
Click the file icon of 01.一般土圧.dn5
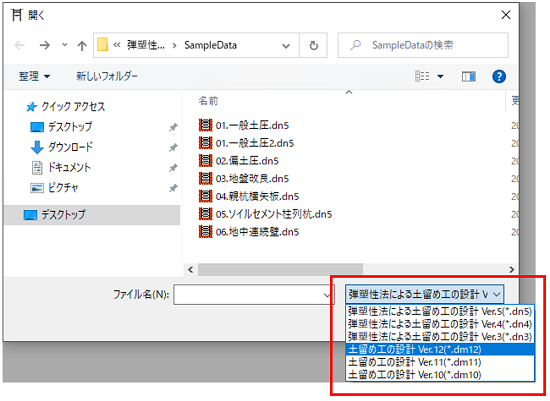206,125
